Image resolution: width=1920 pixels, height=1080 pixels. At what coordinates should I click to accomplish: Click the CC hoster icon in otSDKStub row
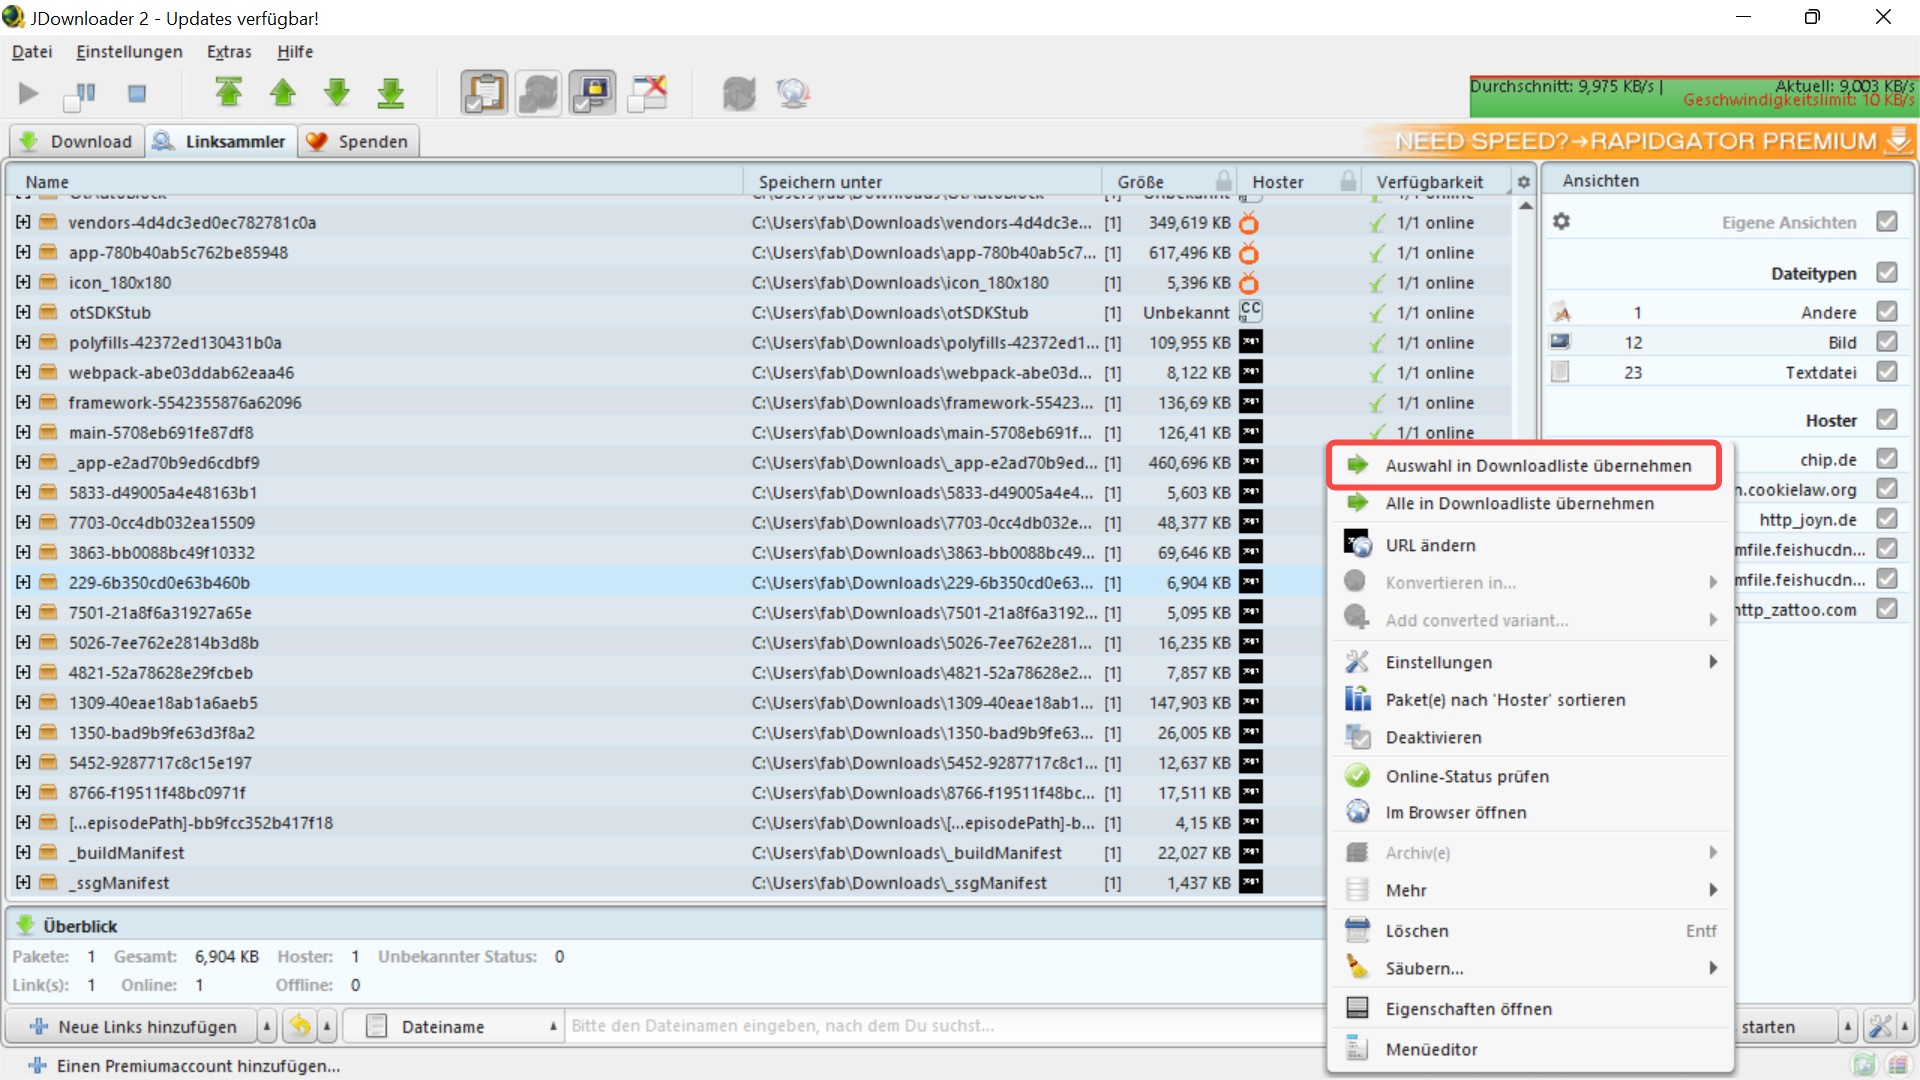pyautogui.click(x=1250, y=311)
